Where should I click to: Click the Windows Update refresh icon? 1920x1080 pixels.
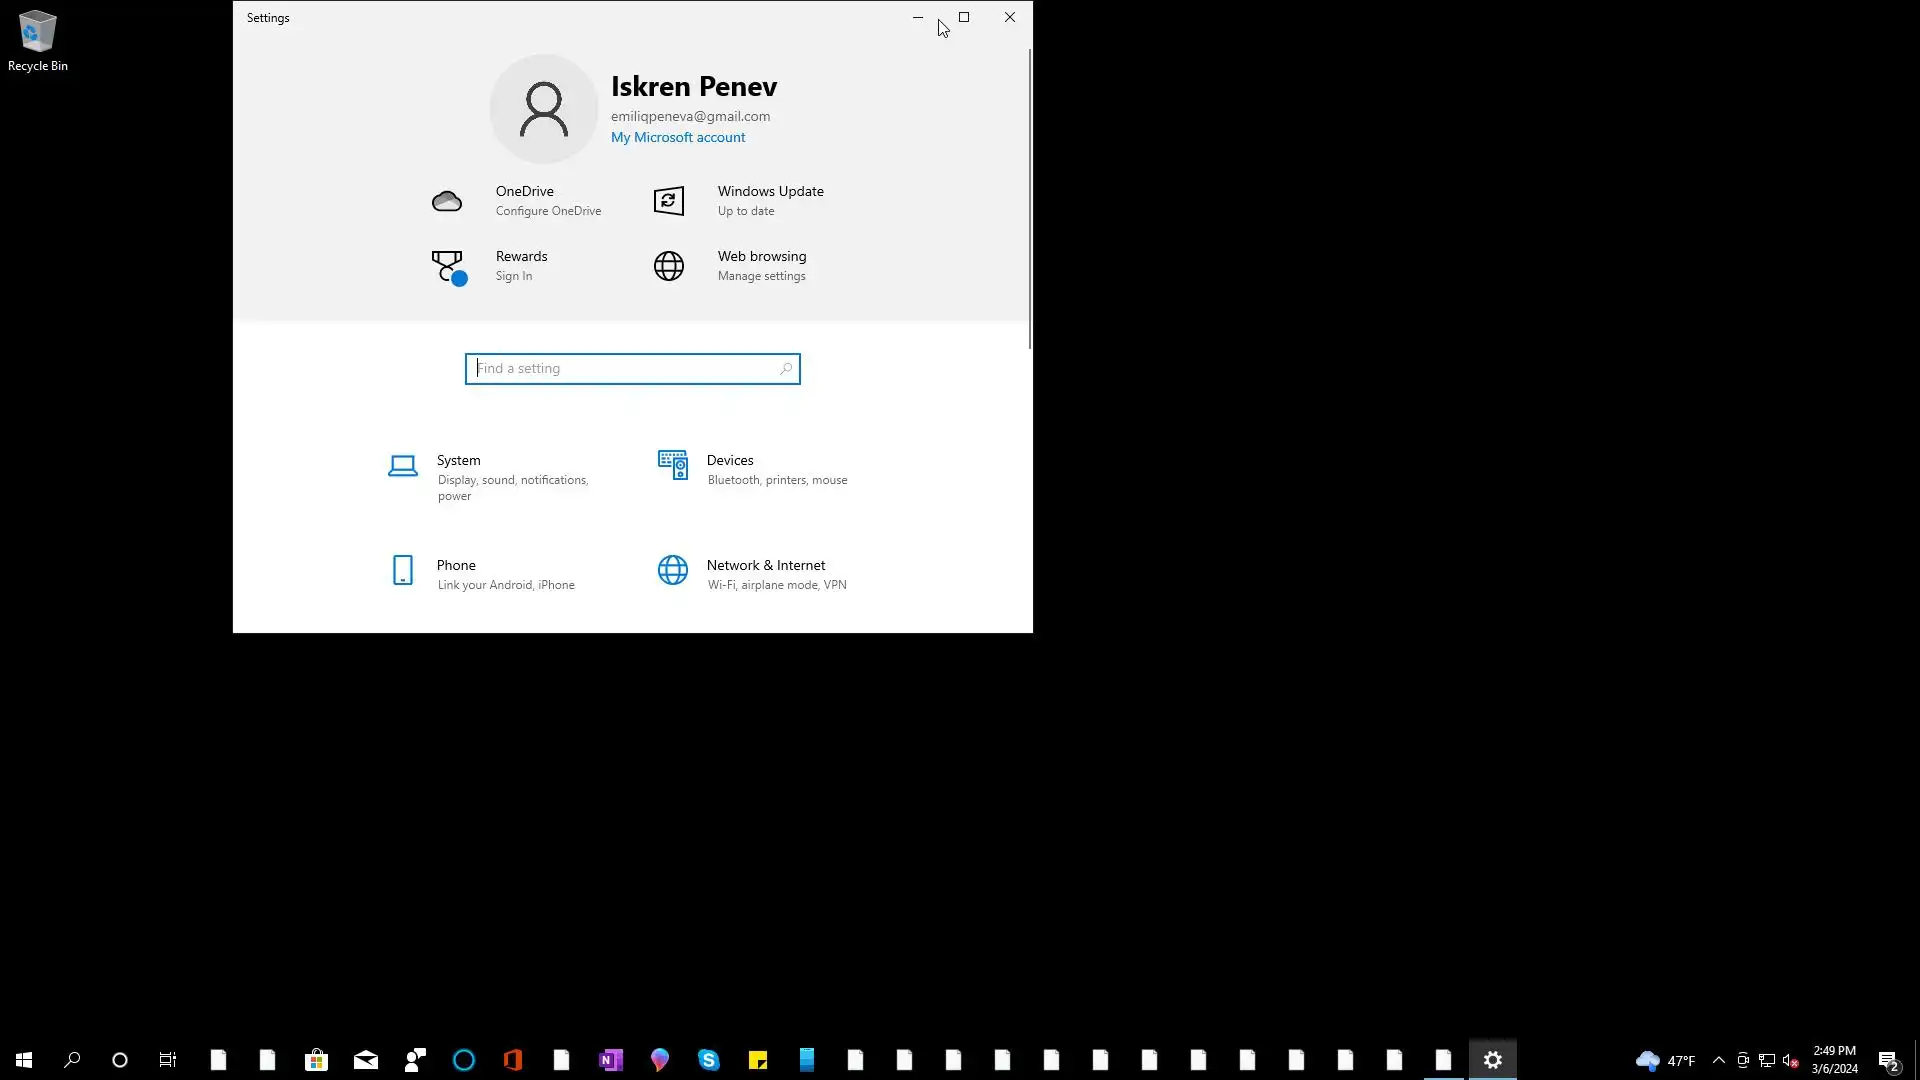coord(669,201)
